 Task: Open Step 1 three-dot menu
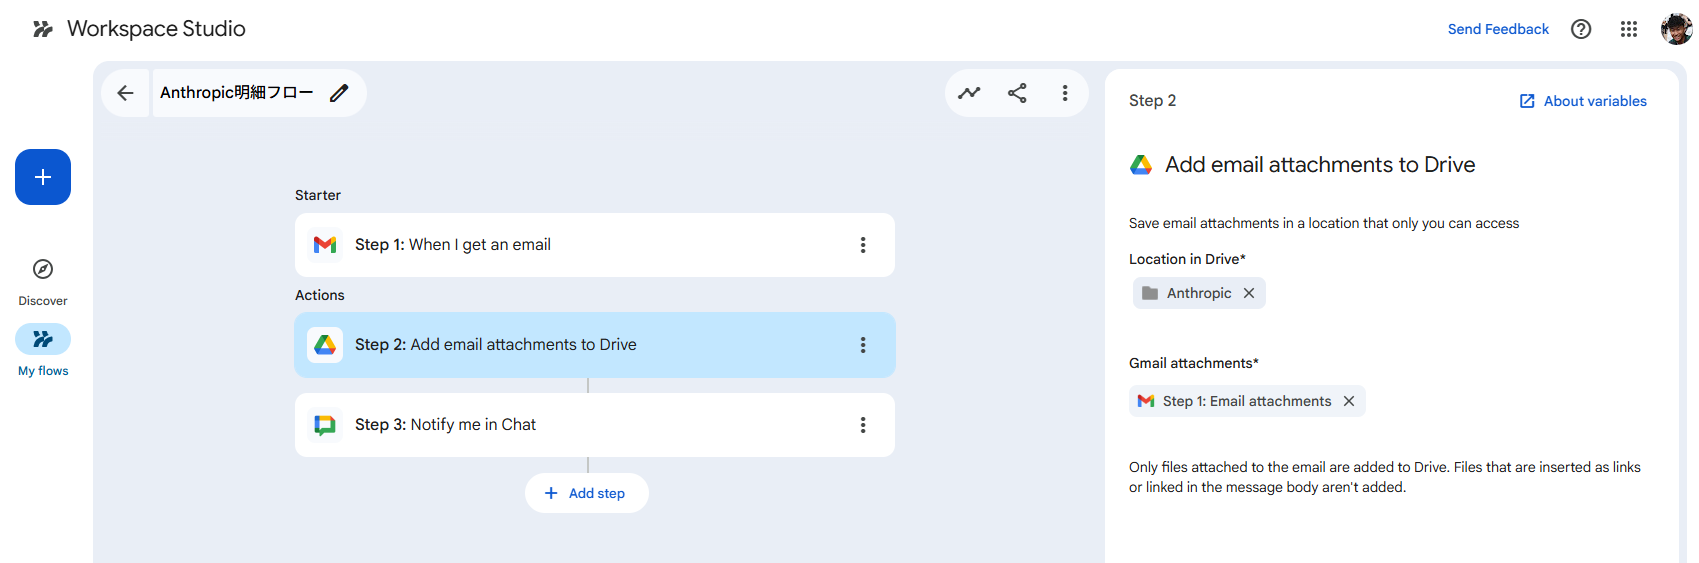point(863,245)
